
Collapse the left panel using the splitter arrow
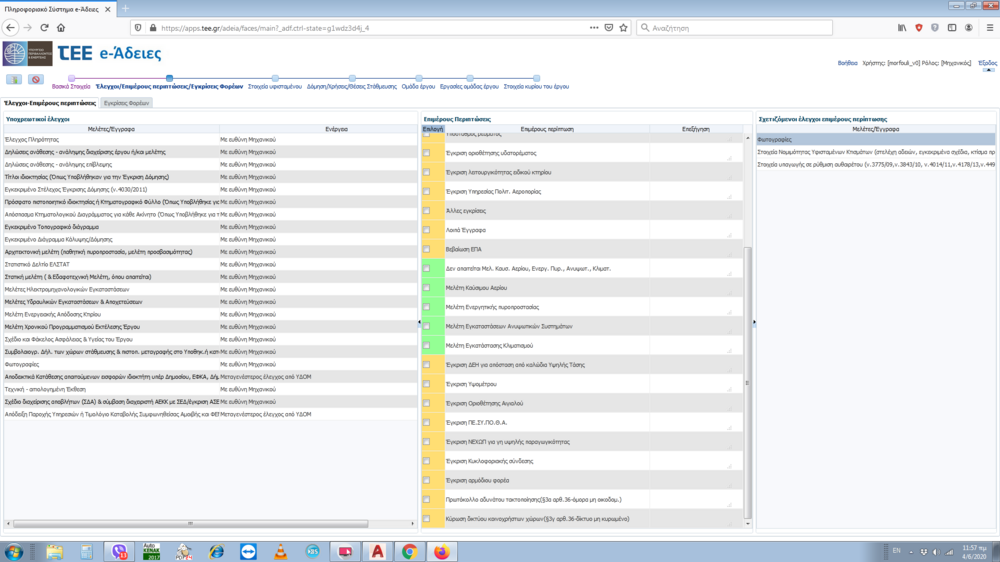click(419, 322)
